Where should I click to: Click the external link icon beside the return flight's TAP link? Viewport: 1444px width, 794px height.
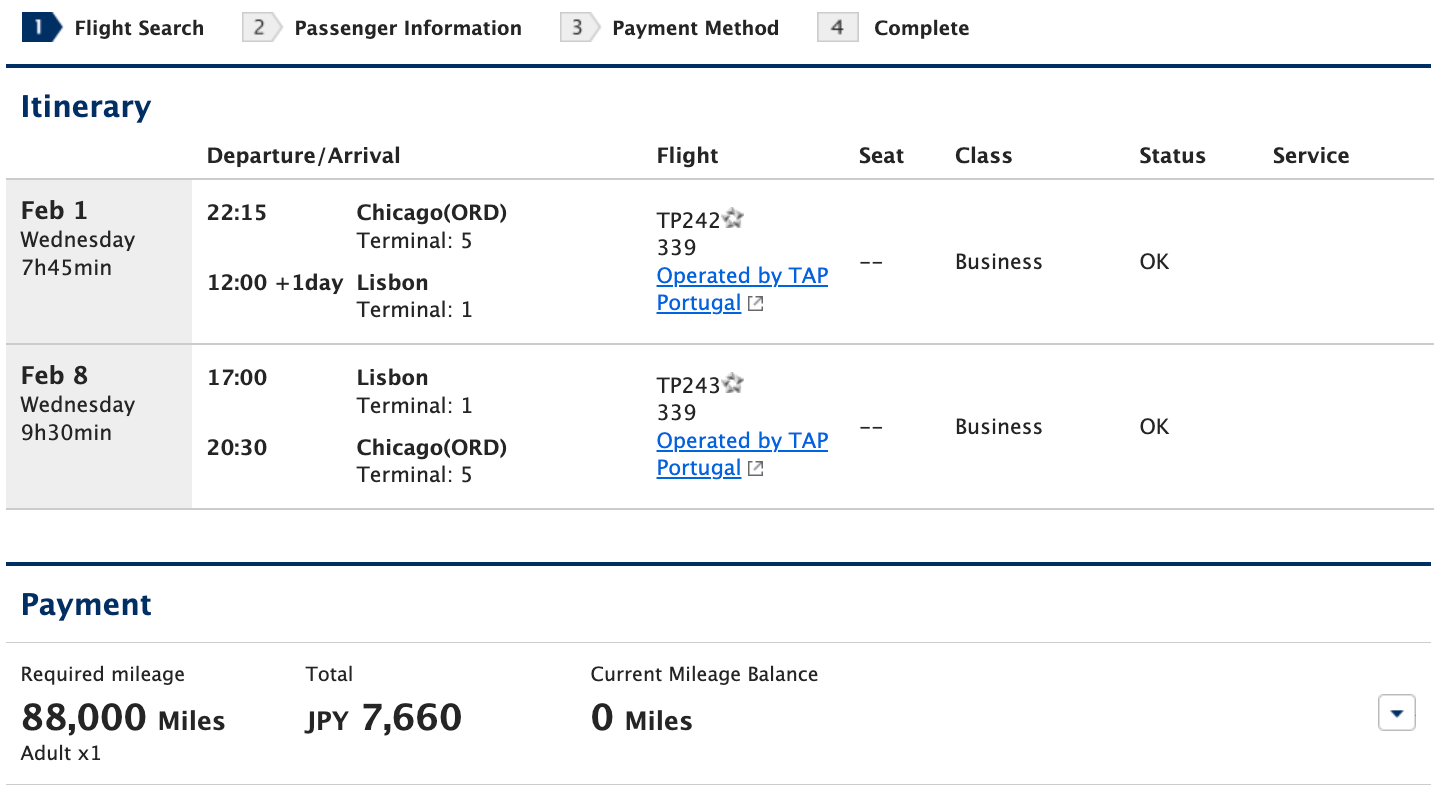[755, 468]
